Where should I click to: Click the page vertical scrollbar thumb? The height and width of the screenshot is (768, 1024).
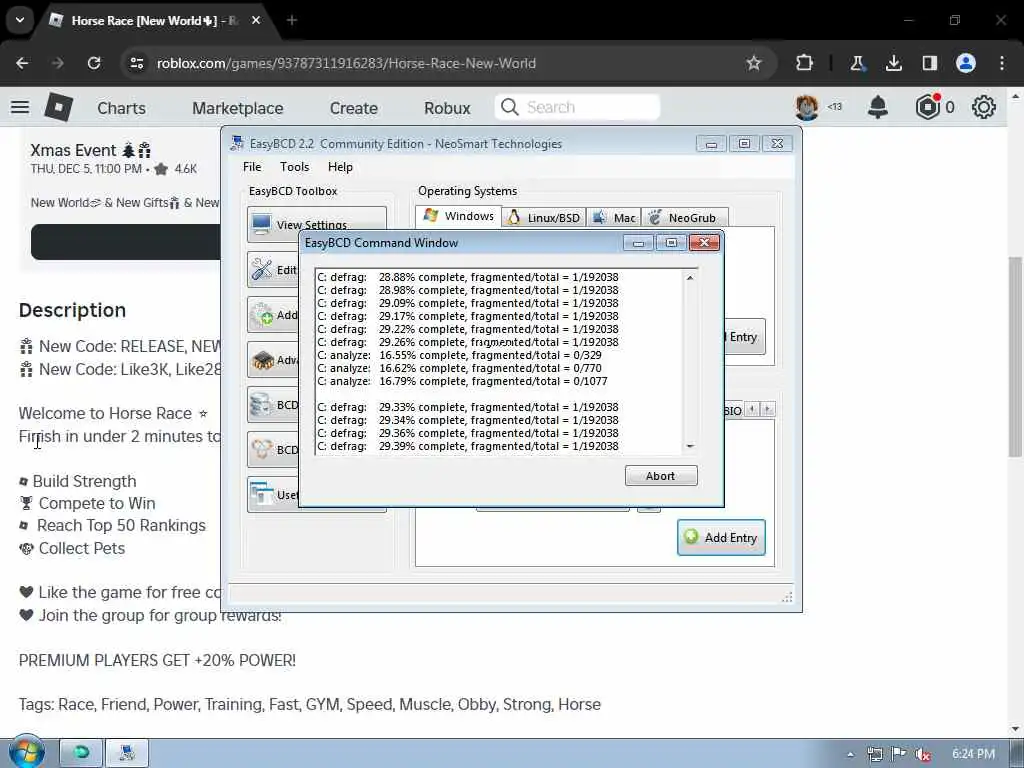[x=1015, y=357]
